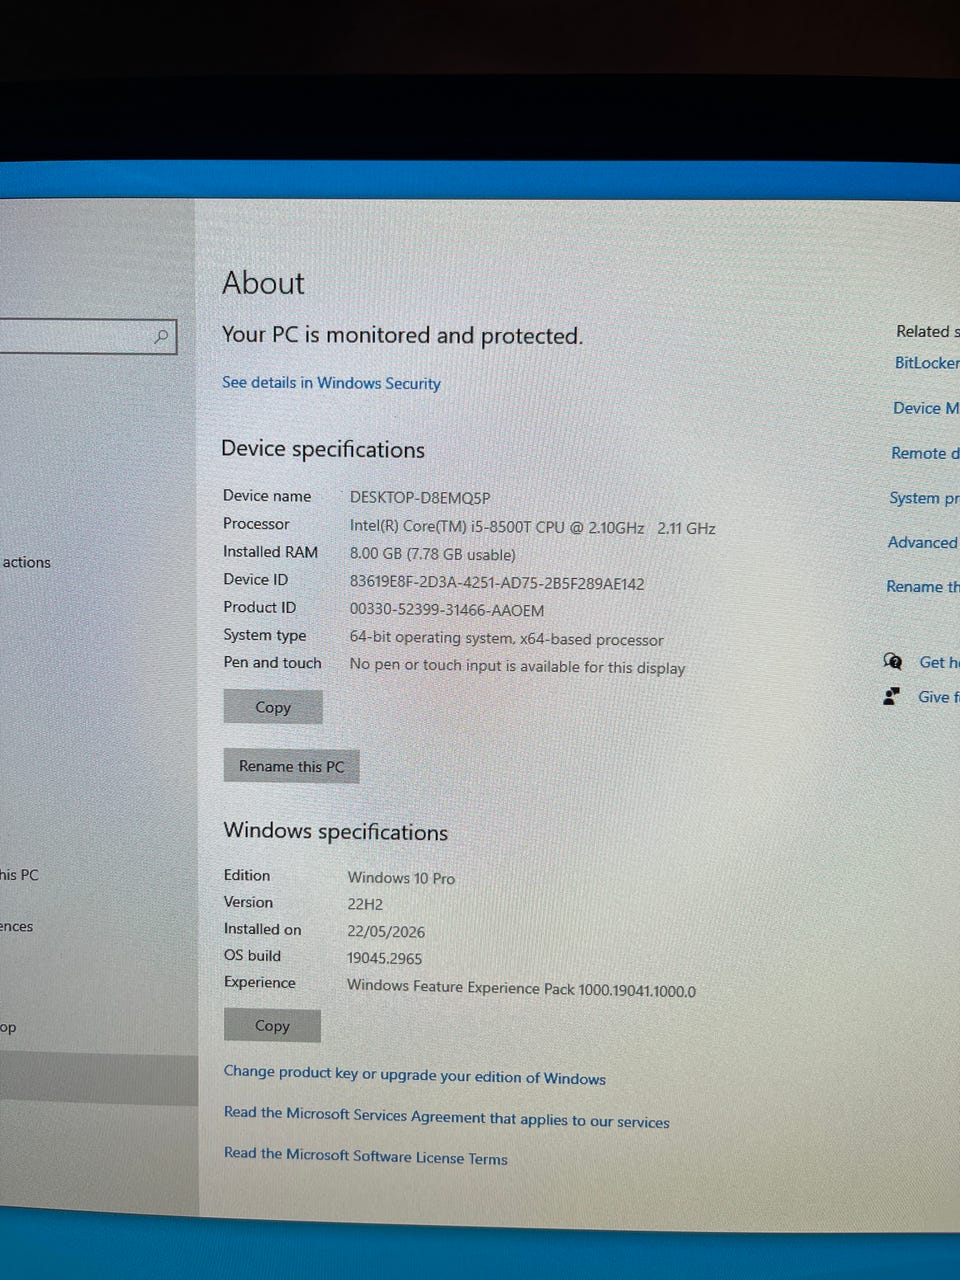Select OS build value 19045.2965
This screenshot has height=1280, width=960.
(x=384, y=958)
